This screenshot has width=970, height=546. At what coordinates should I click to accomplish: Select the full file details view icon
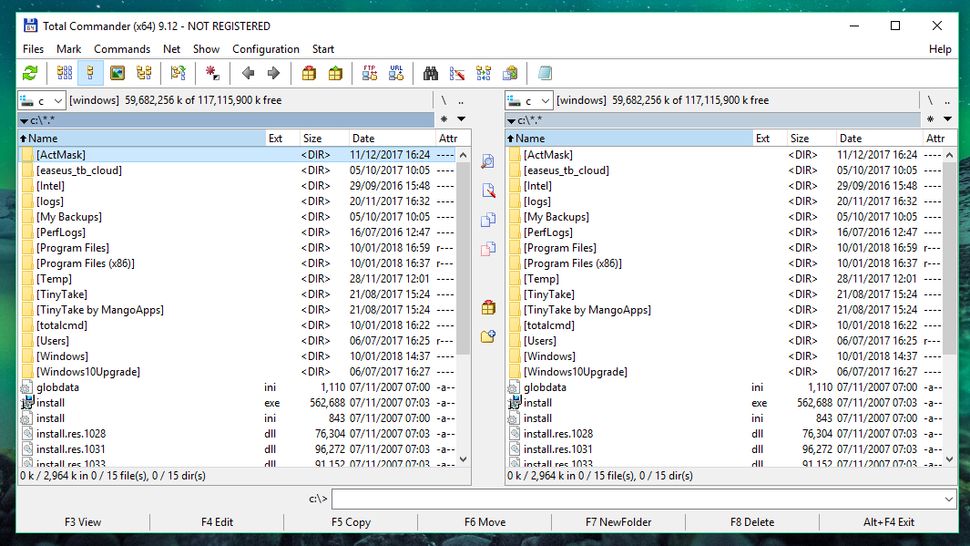[x=90, y=73]
